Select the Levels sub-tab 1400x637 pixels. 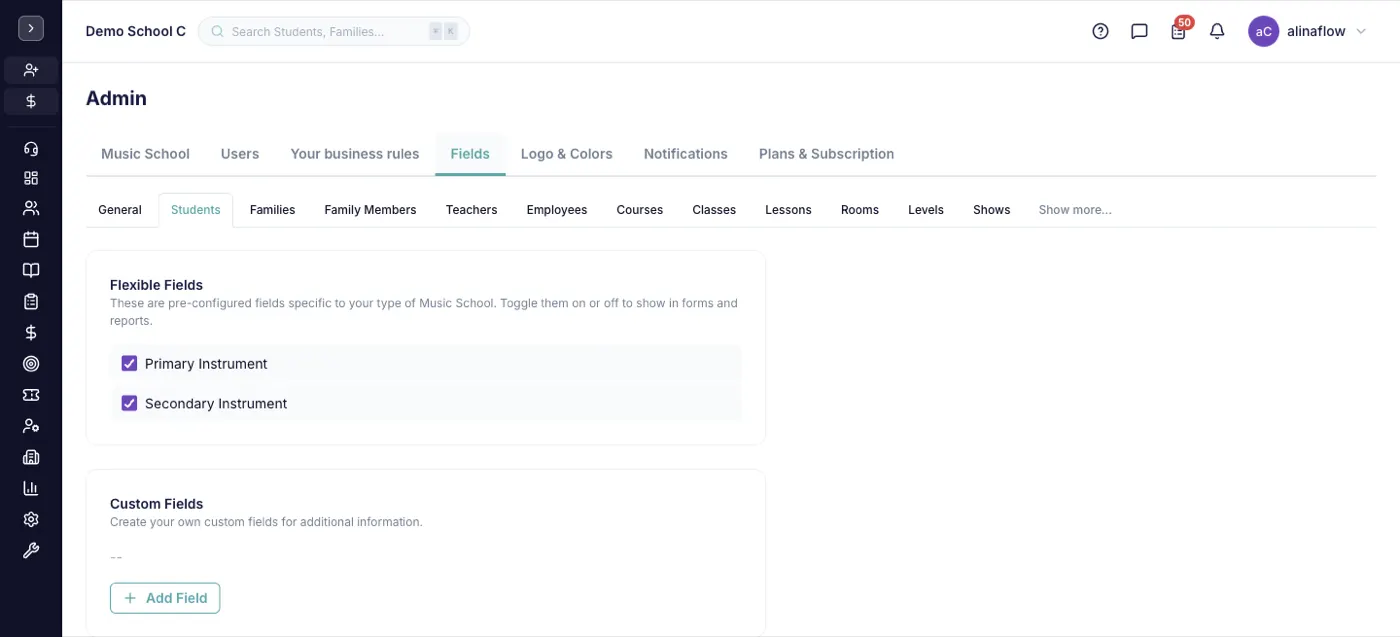pos(926,210)
